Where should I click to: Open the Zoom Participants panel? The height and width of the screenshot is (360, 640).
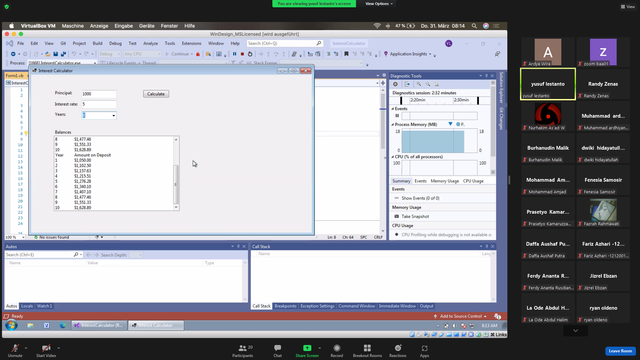tap(243, 350)
